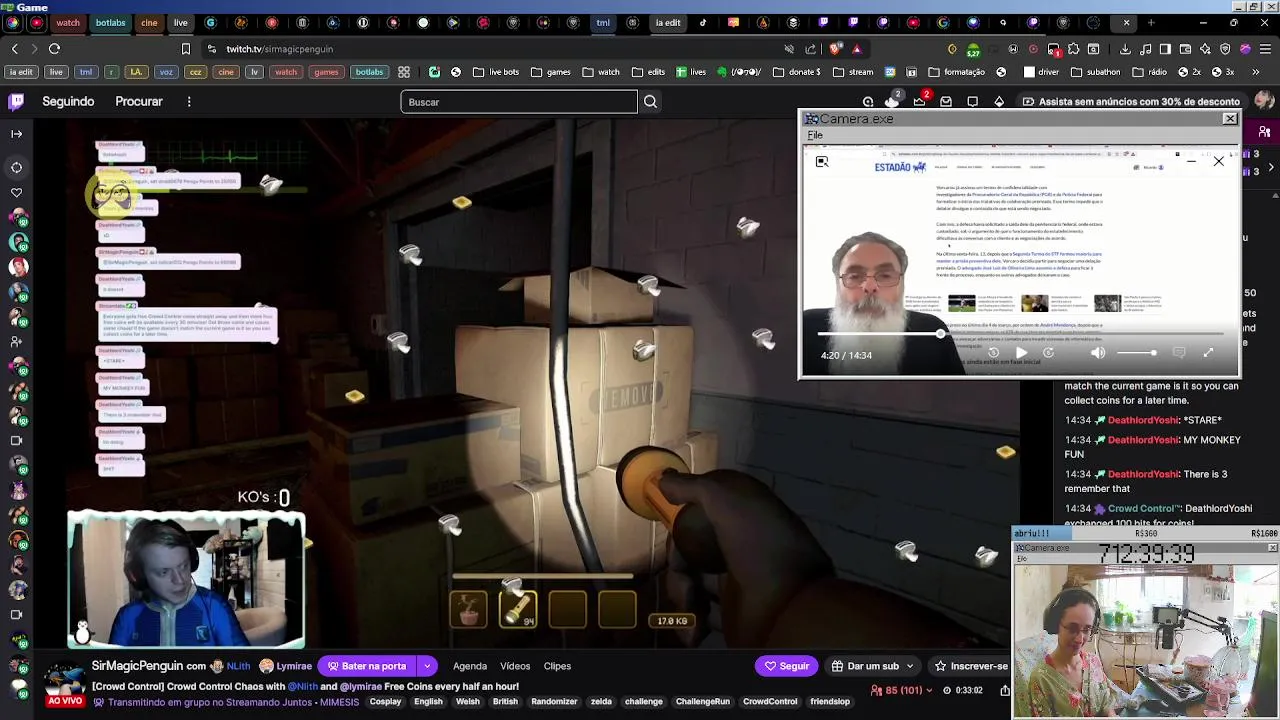Reload the page with the refresh icon

(x=54, y=48)
